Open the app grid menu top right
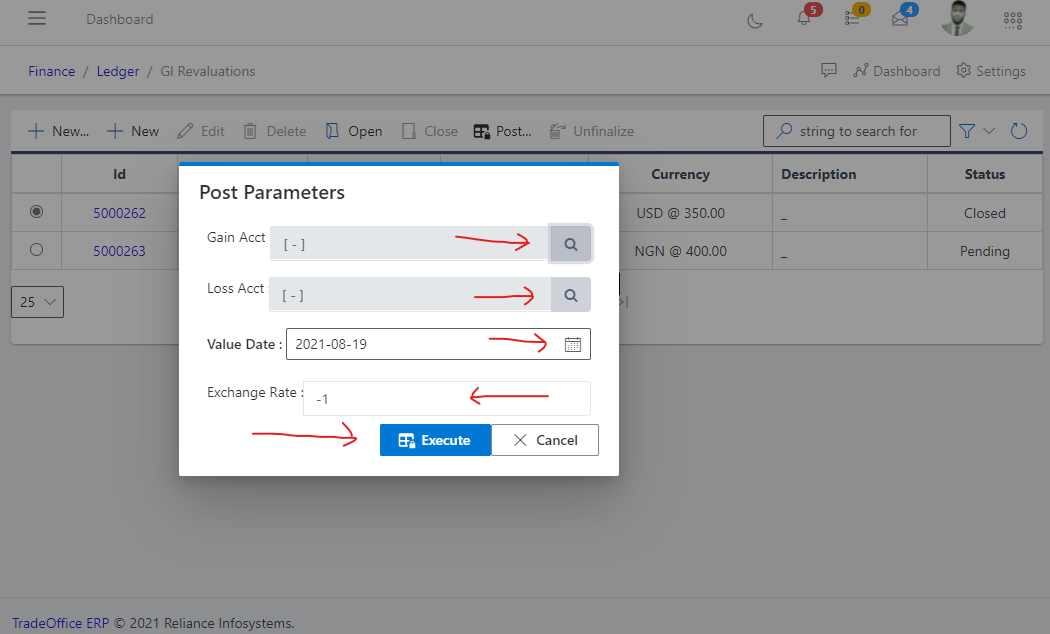The width and height of the screenshot is (1050, 634). point(1012,20)
